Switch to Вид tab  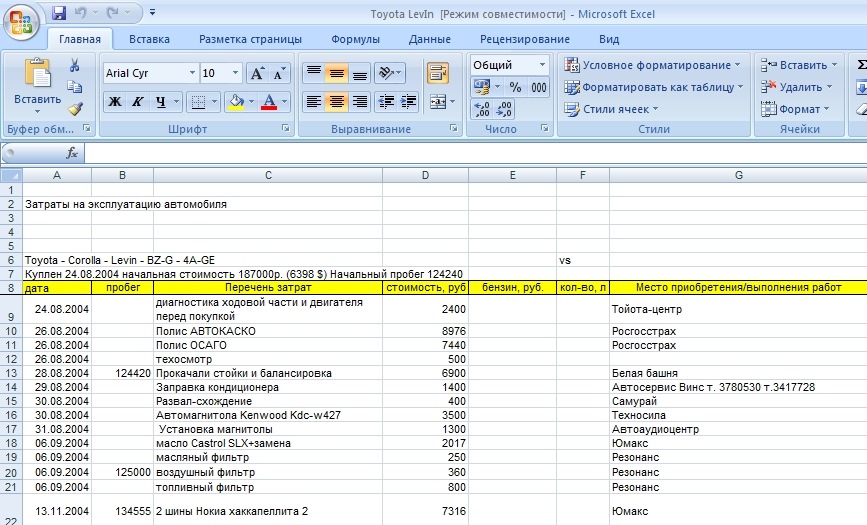click(x=609, y=39)
